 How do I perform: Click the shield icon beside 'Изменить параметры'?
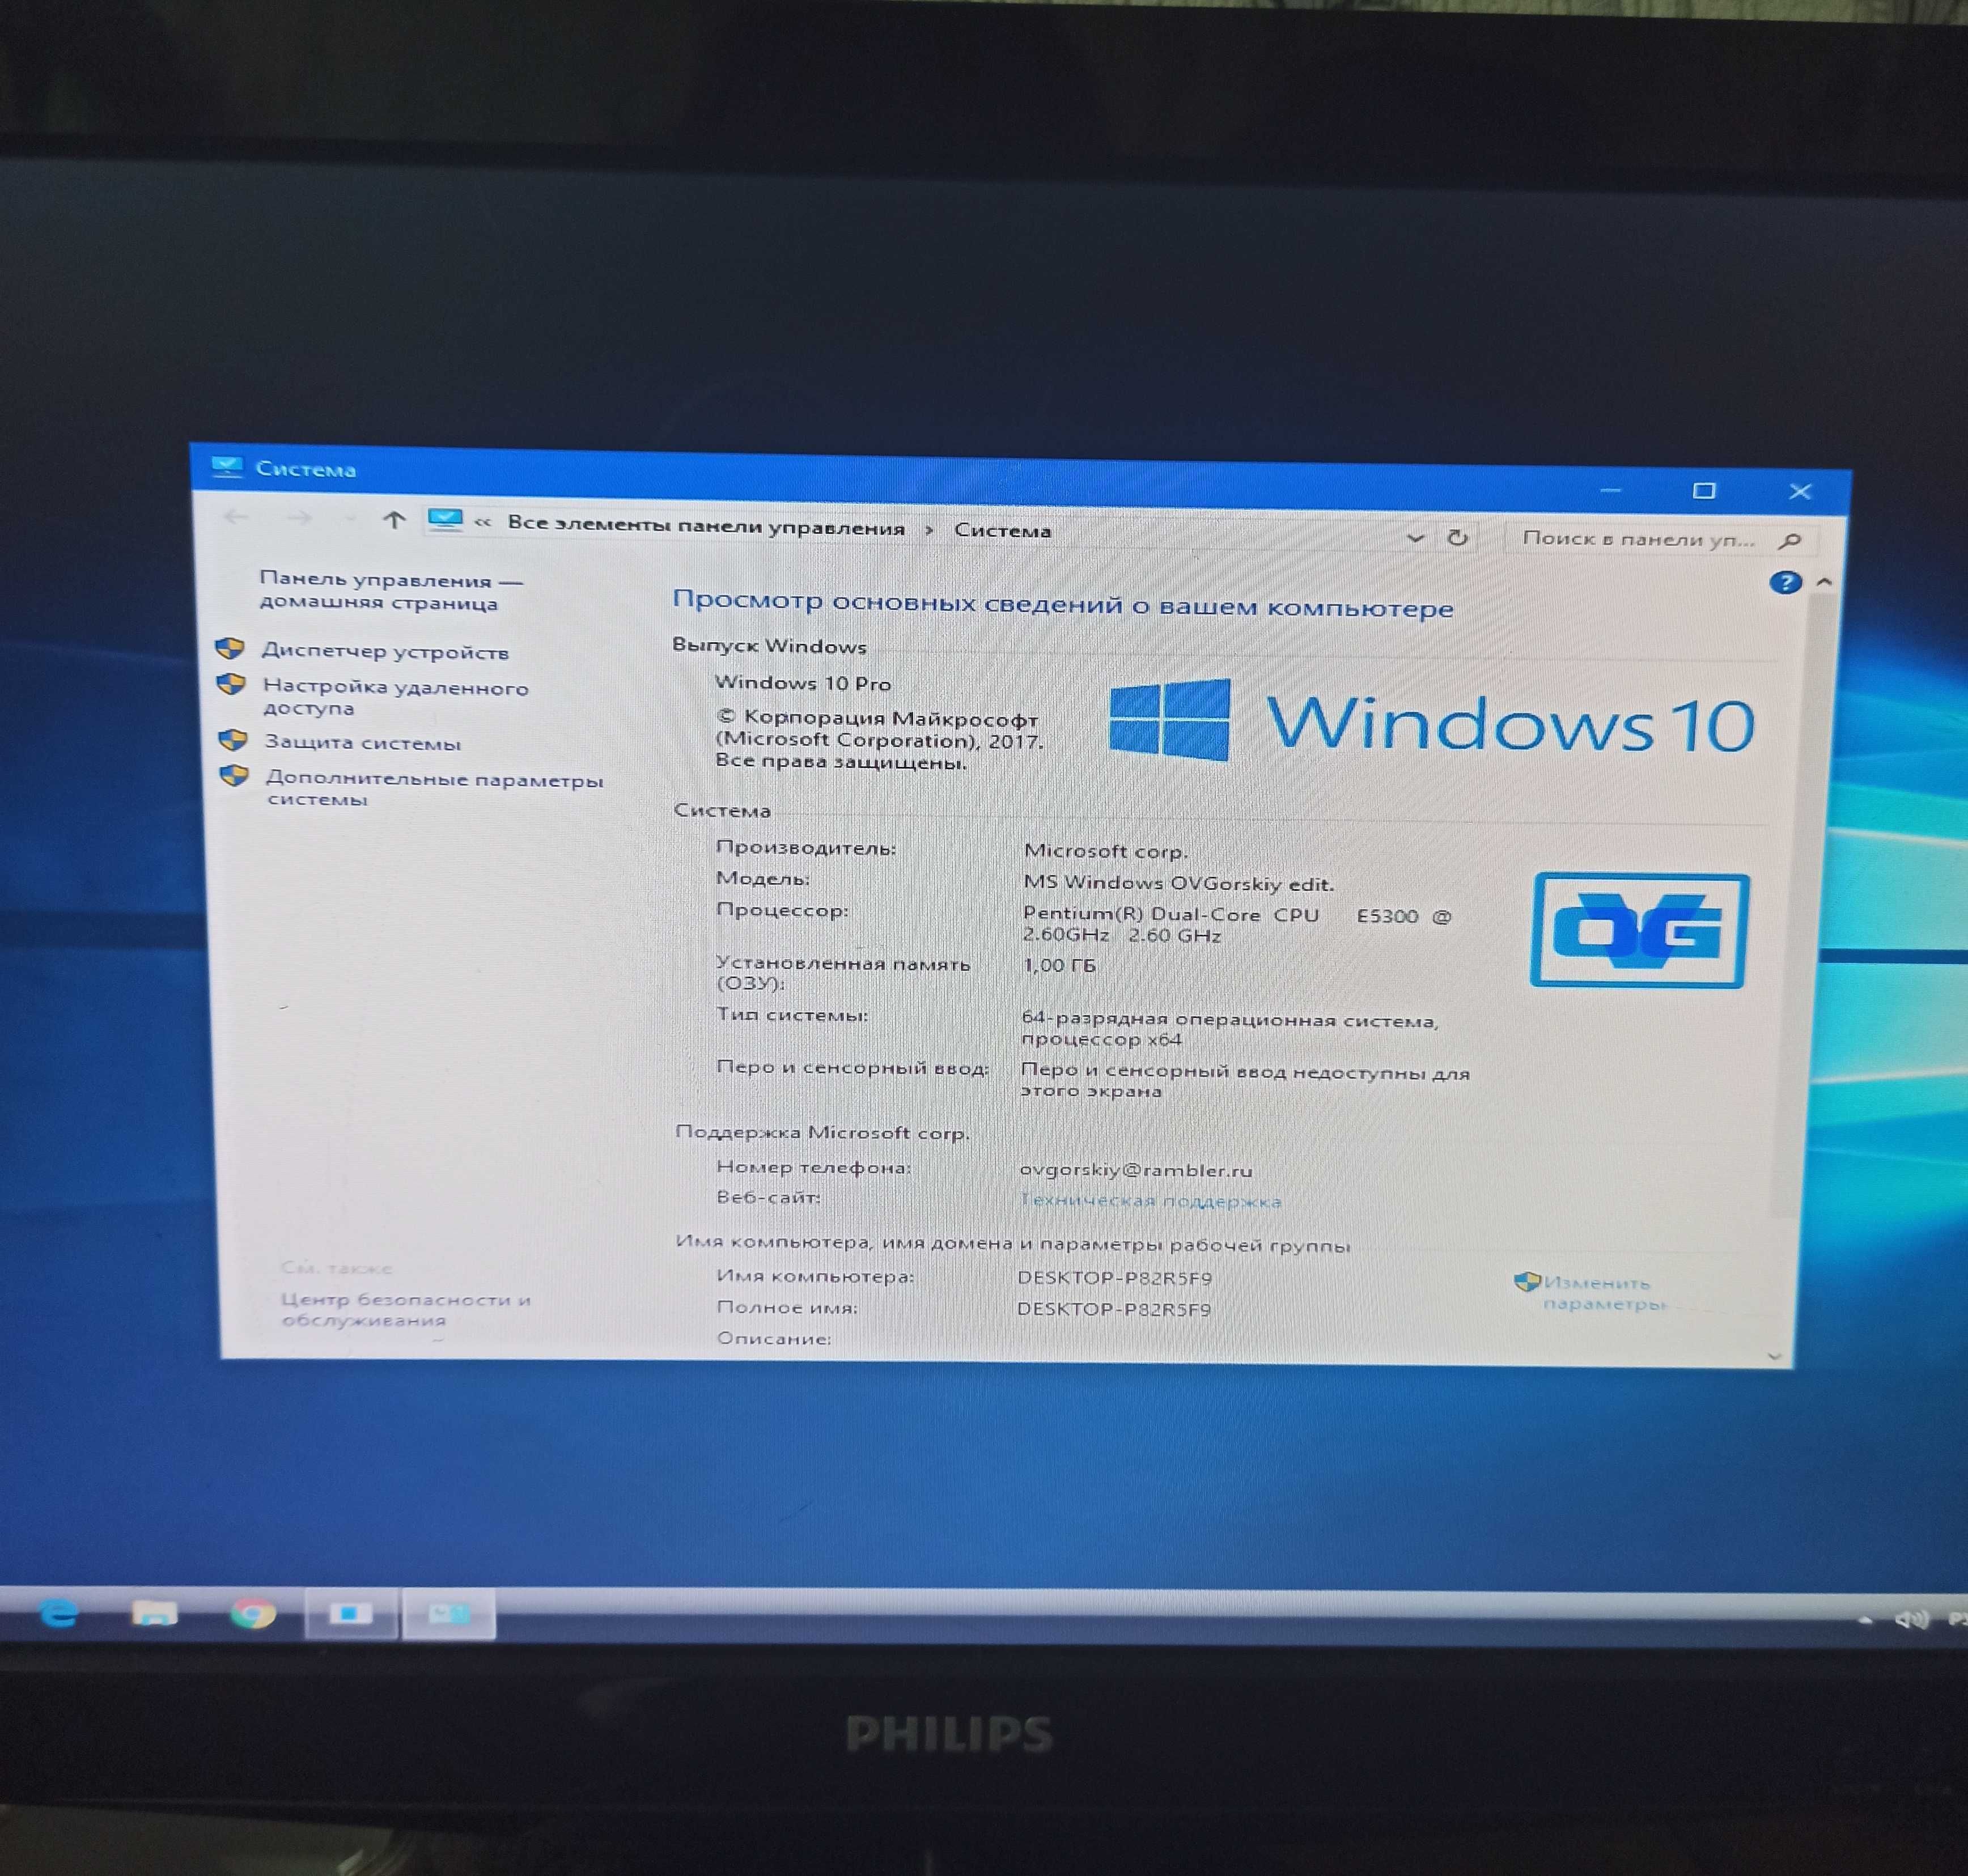click(x=1527, y=1282)
